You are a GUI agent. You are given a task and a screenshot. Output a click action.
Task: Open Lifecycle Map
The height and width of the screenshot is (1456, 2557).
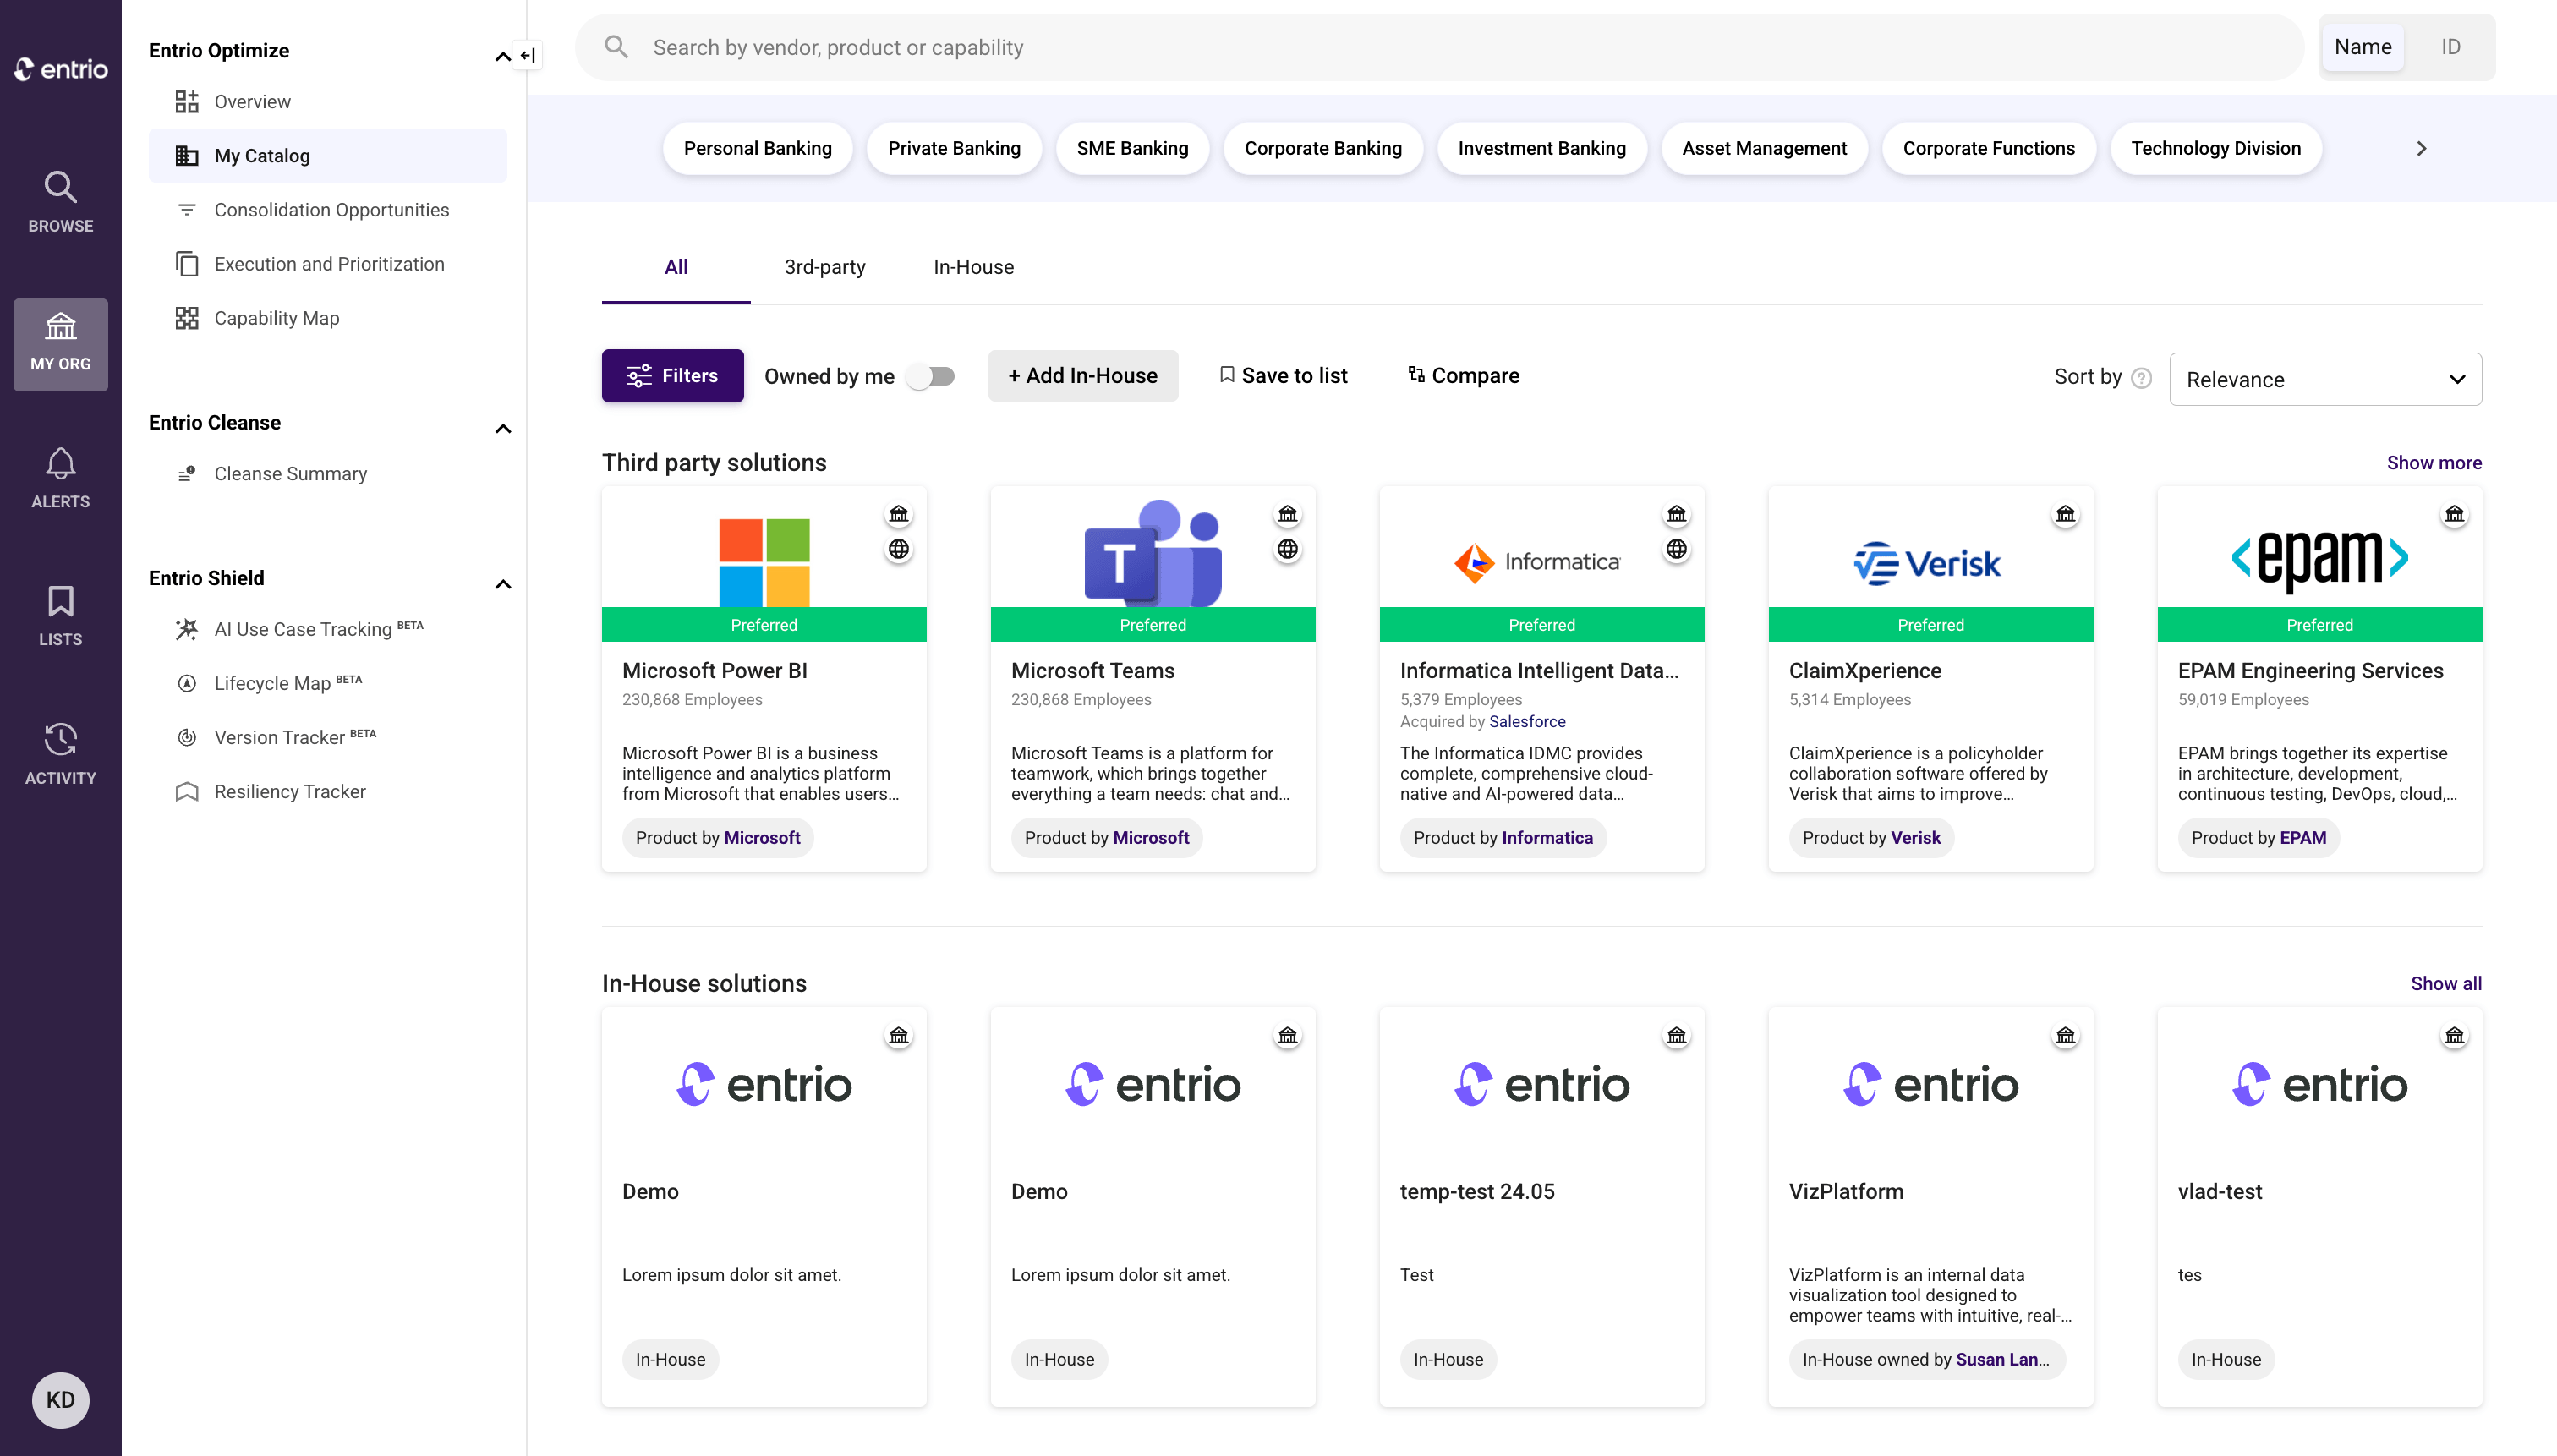pyautogui.click(x=327, y=682)
